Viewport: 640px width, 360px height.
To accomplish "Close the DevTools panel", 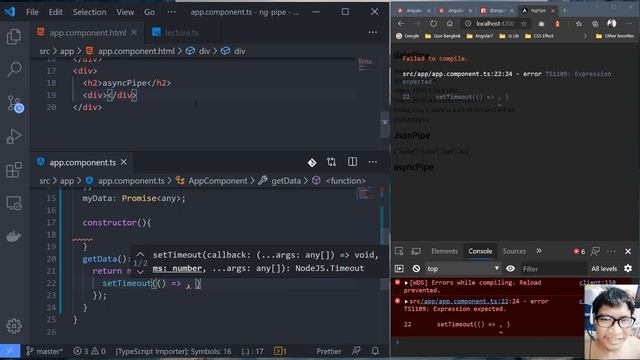I will 628,251.
